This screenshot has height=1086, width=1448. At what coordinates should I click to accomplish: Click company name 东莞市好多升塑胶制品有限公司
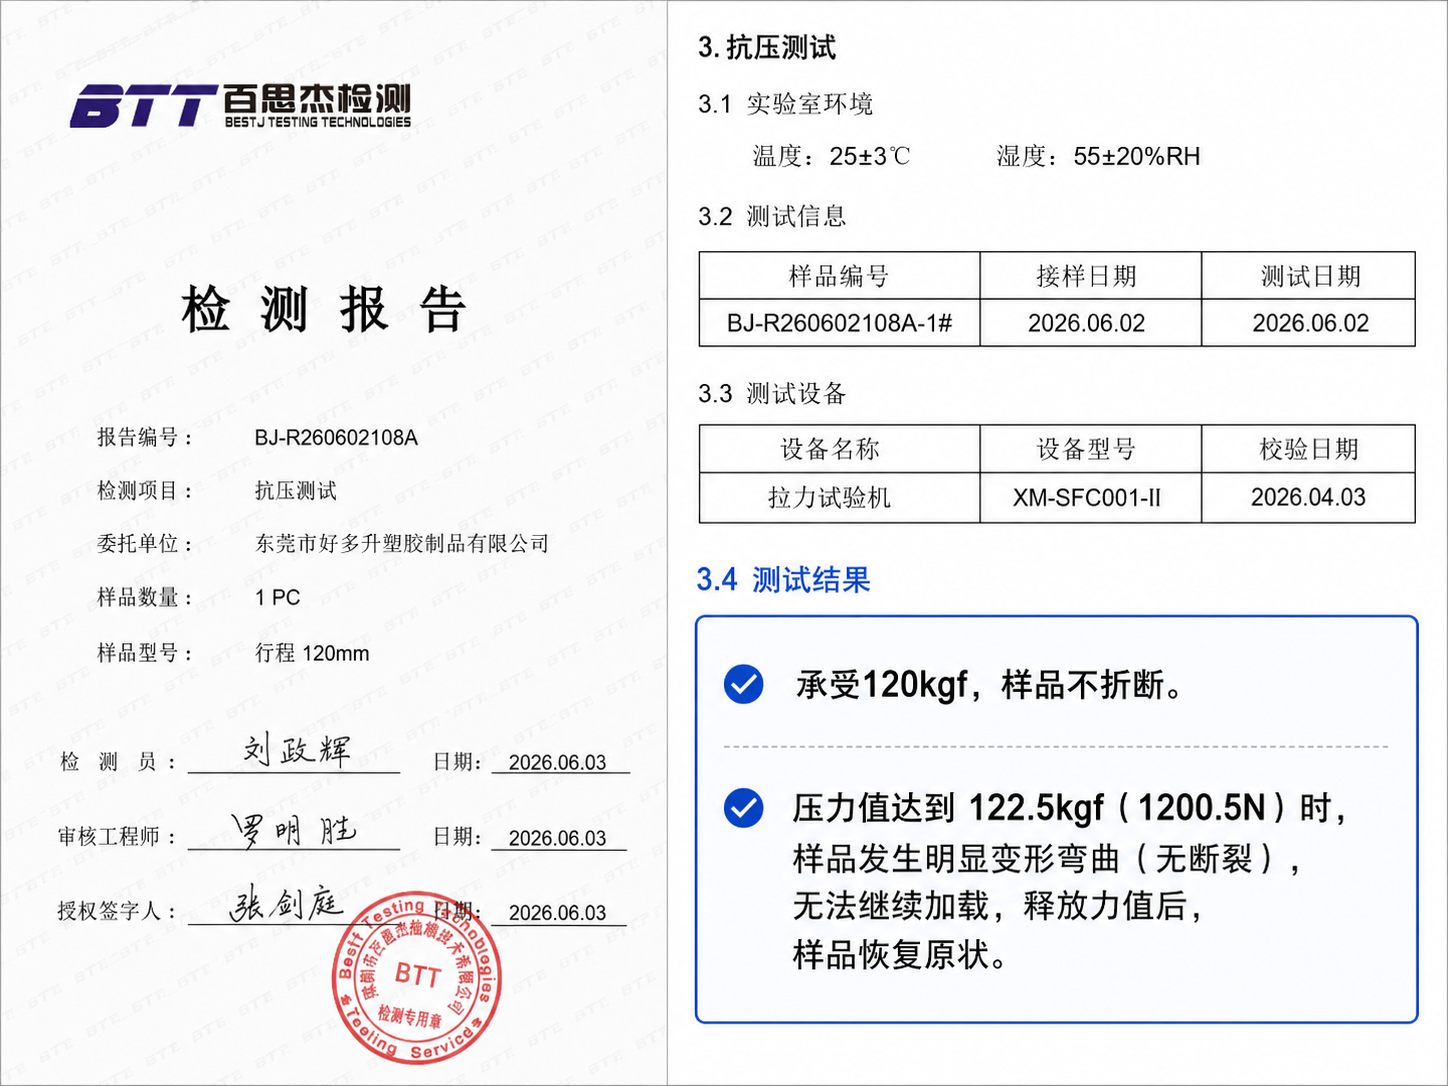click(402, 544)
